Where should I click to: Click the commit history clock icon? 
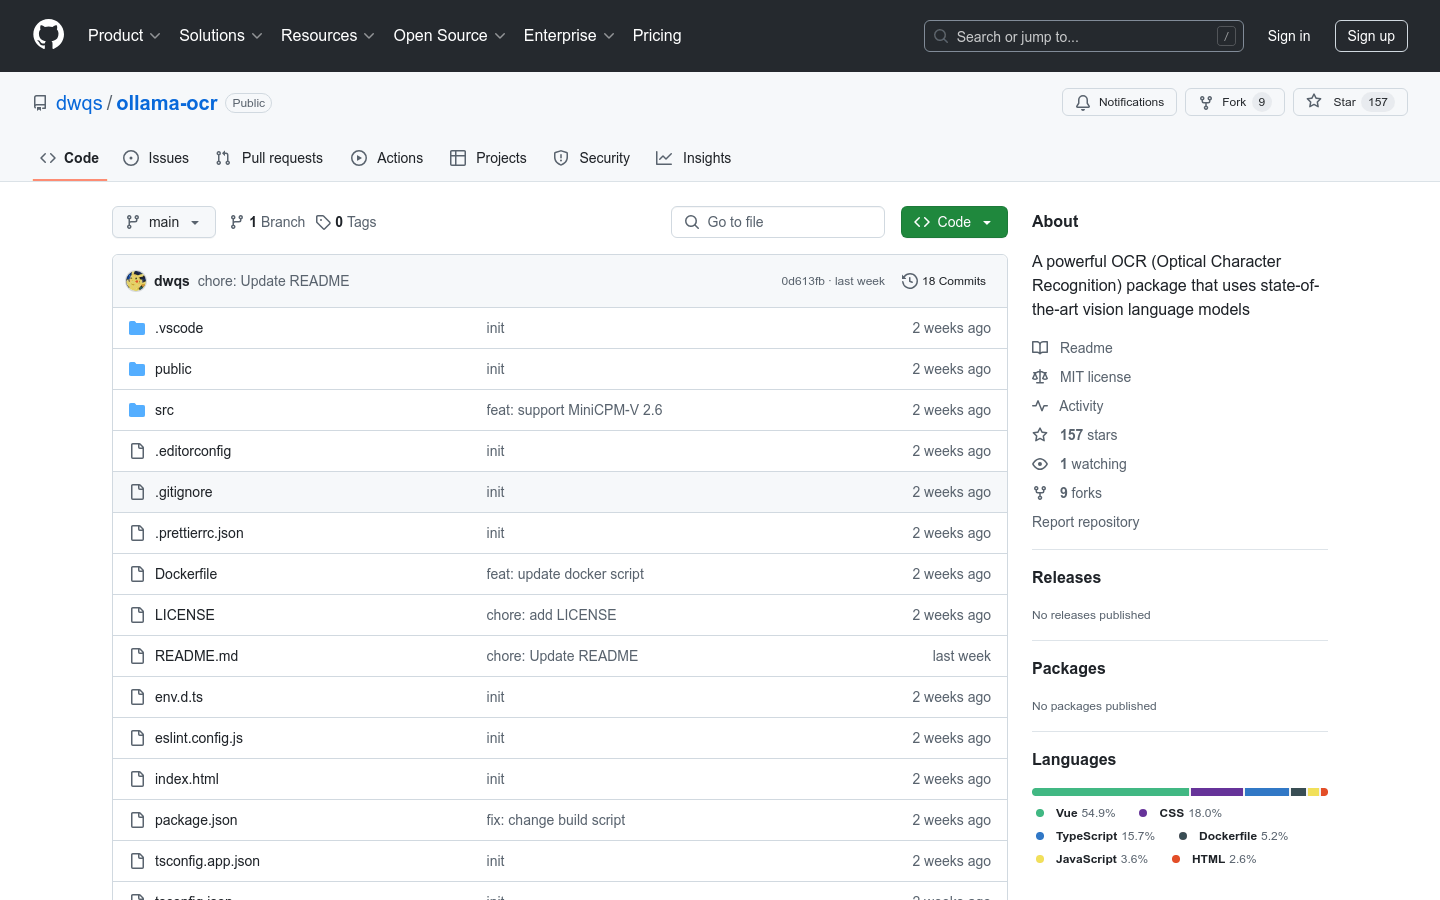pyautogui.click(x=909, y=281)
